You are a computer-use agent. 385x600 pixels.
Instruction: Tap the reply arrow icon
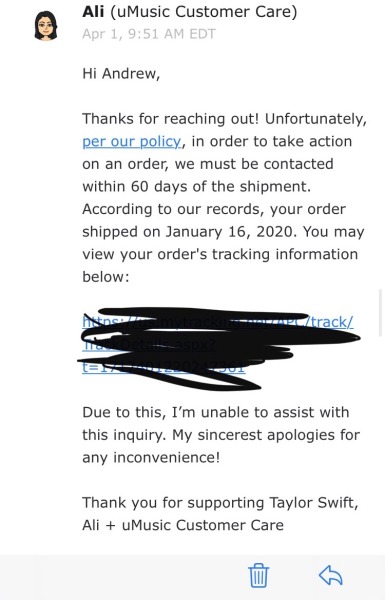point(331,576)
